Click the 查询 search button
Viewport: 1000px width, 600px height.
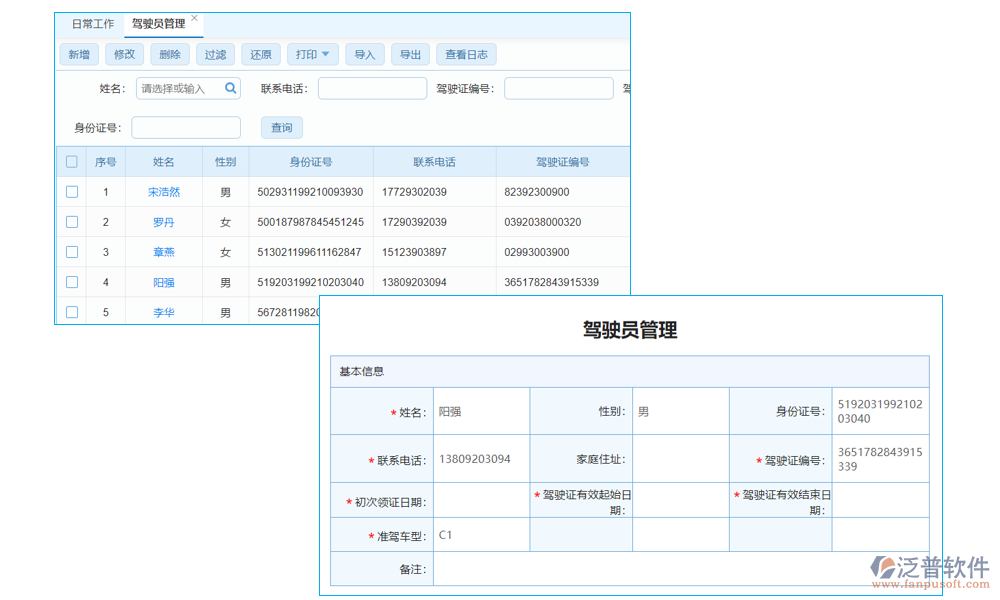click(281, 127)
